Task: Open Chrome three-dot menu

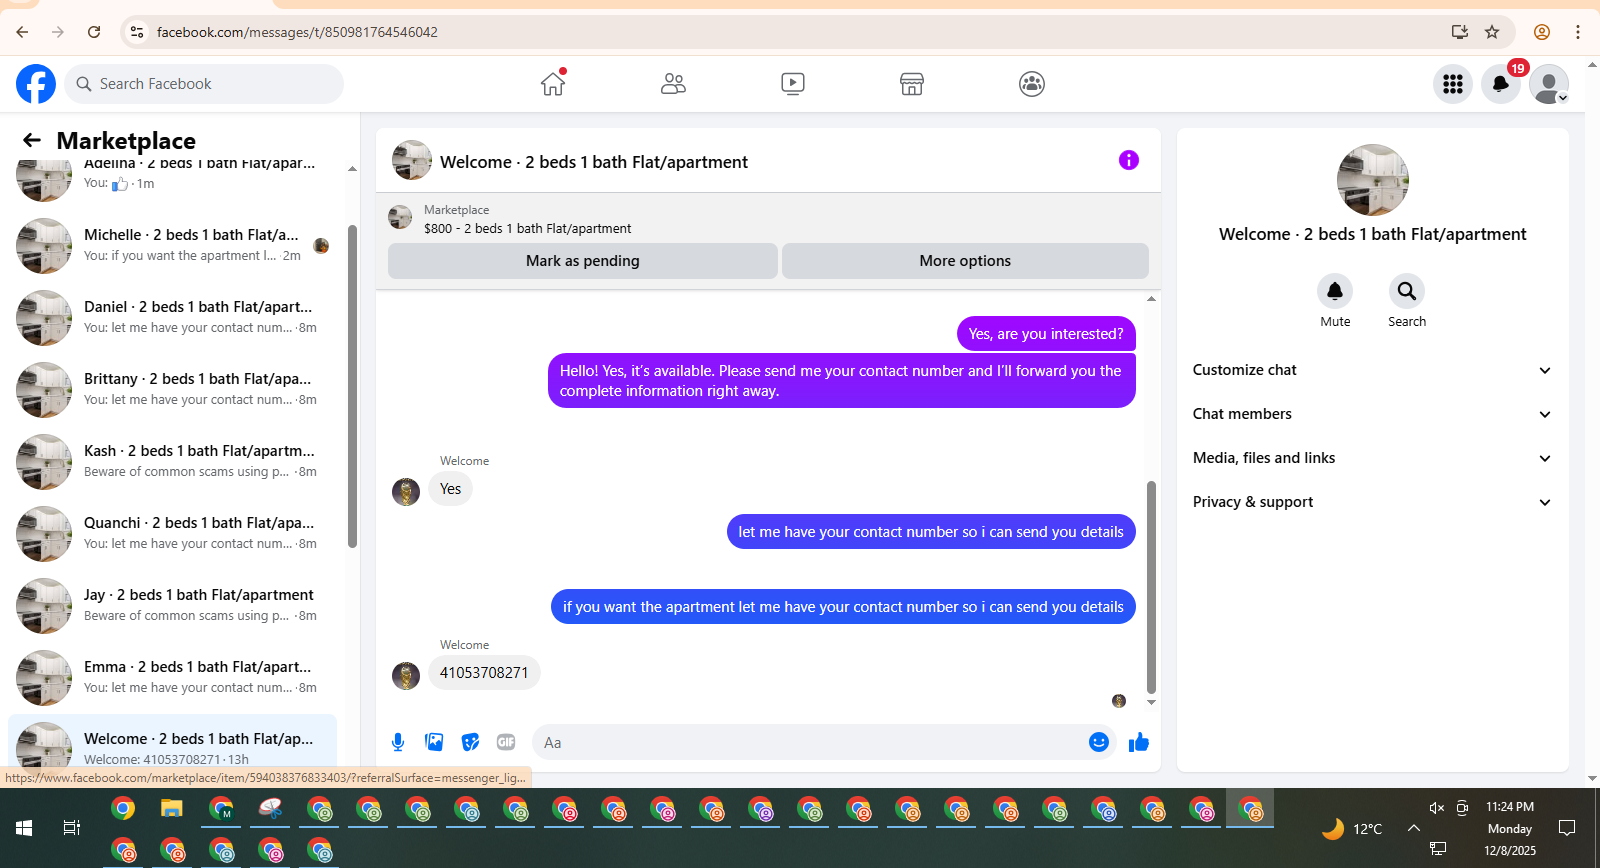Action: point(1578,32)
